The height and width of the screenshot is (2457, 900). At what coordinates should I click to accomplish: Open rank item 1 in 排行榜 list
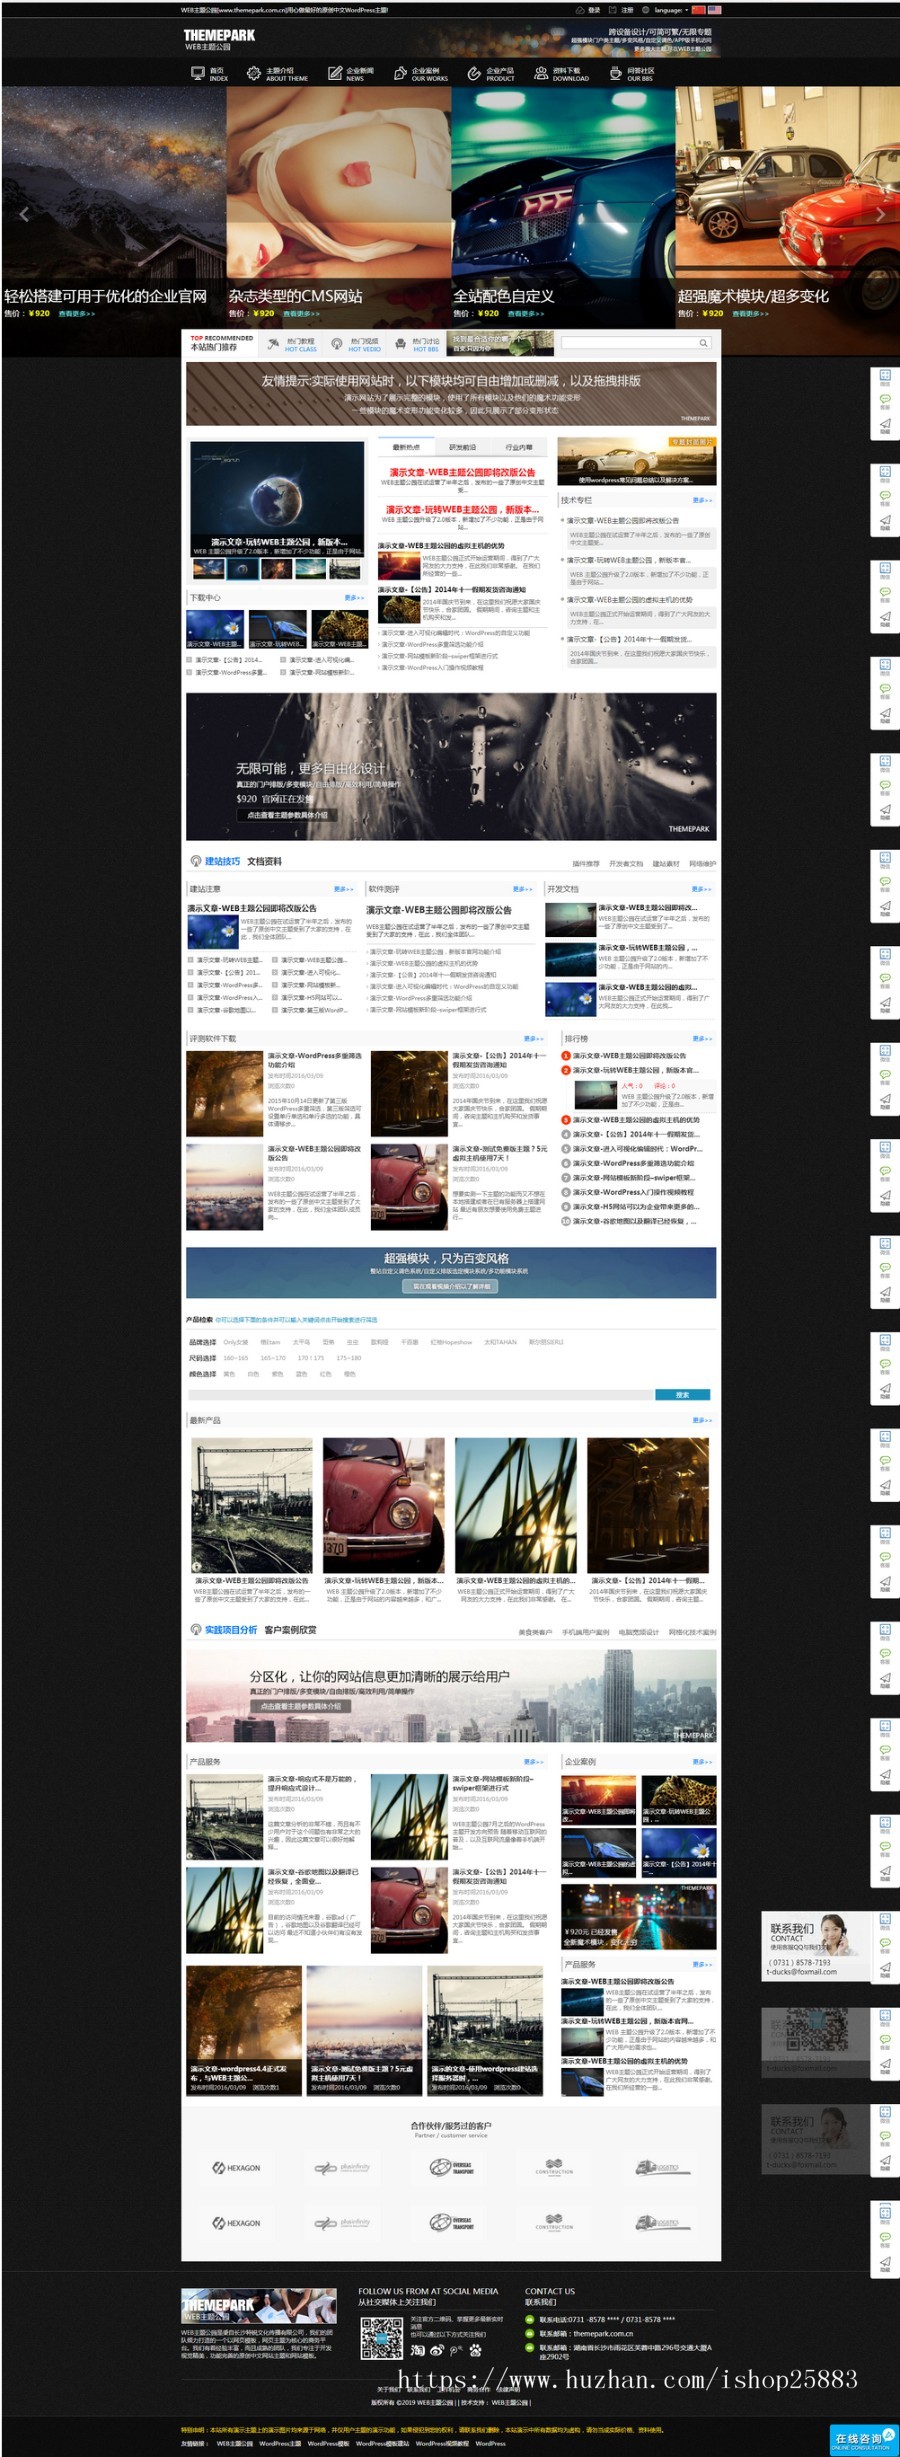[x=629, y=1055]
